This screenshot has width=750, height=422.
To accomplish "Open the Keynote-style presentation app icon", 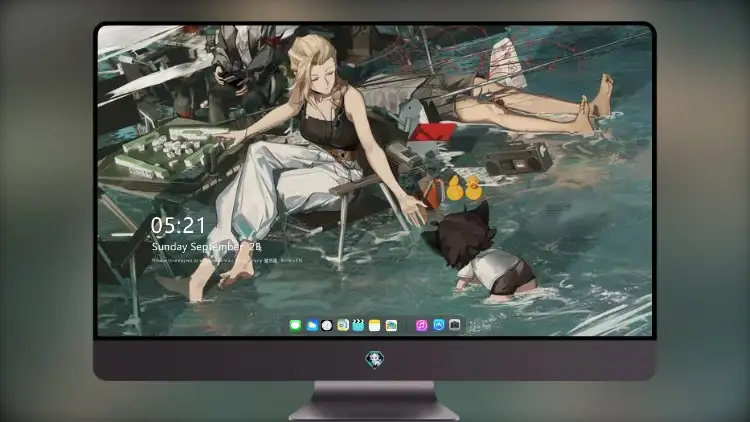I will click(342, 326).
